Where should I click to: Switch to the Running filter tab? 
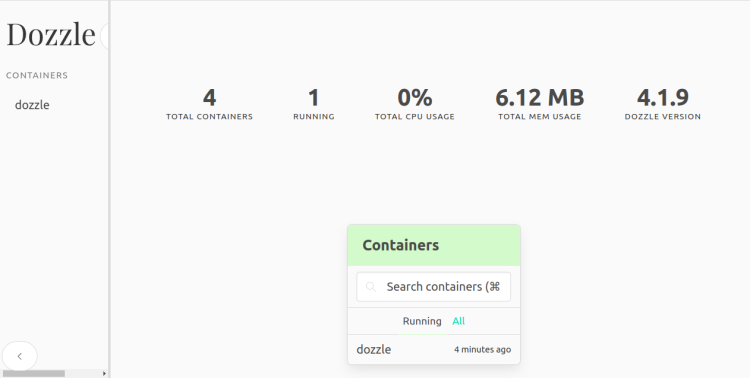[x=422, y=321]
